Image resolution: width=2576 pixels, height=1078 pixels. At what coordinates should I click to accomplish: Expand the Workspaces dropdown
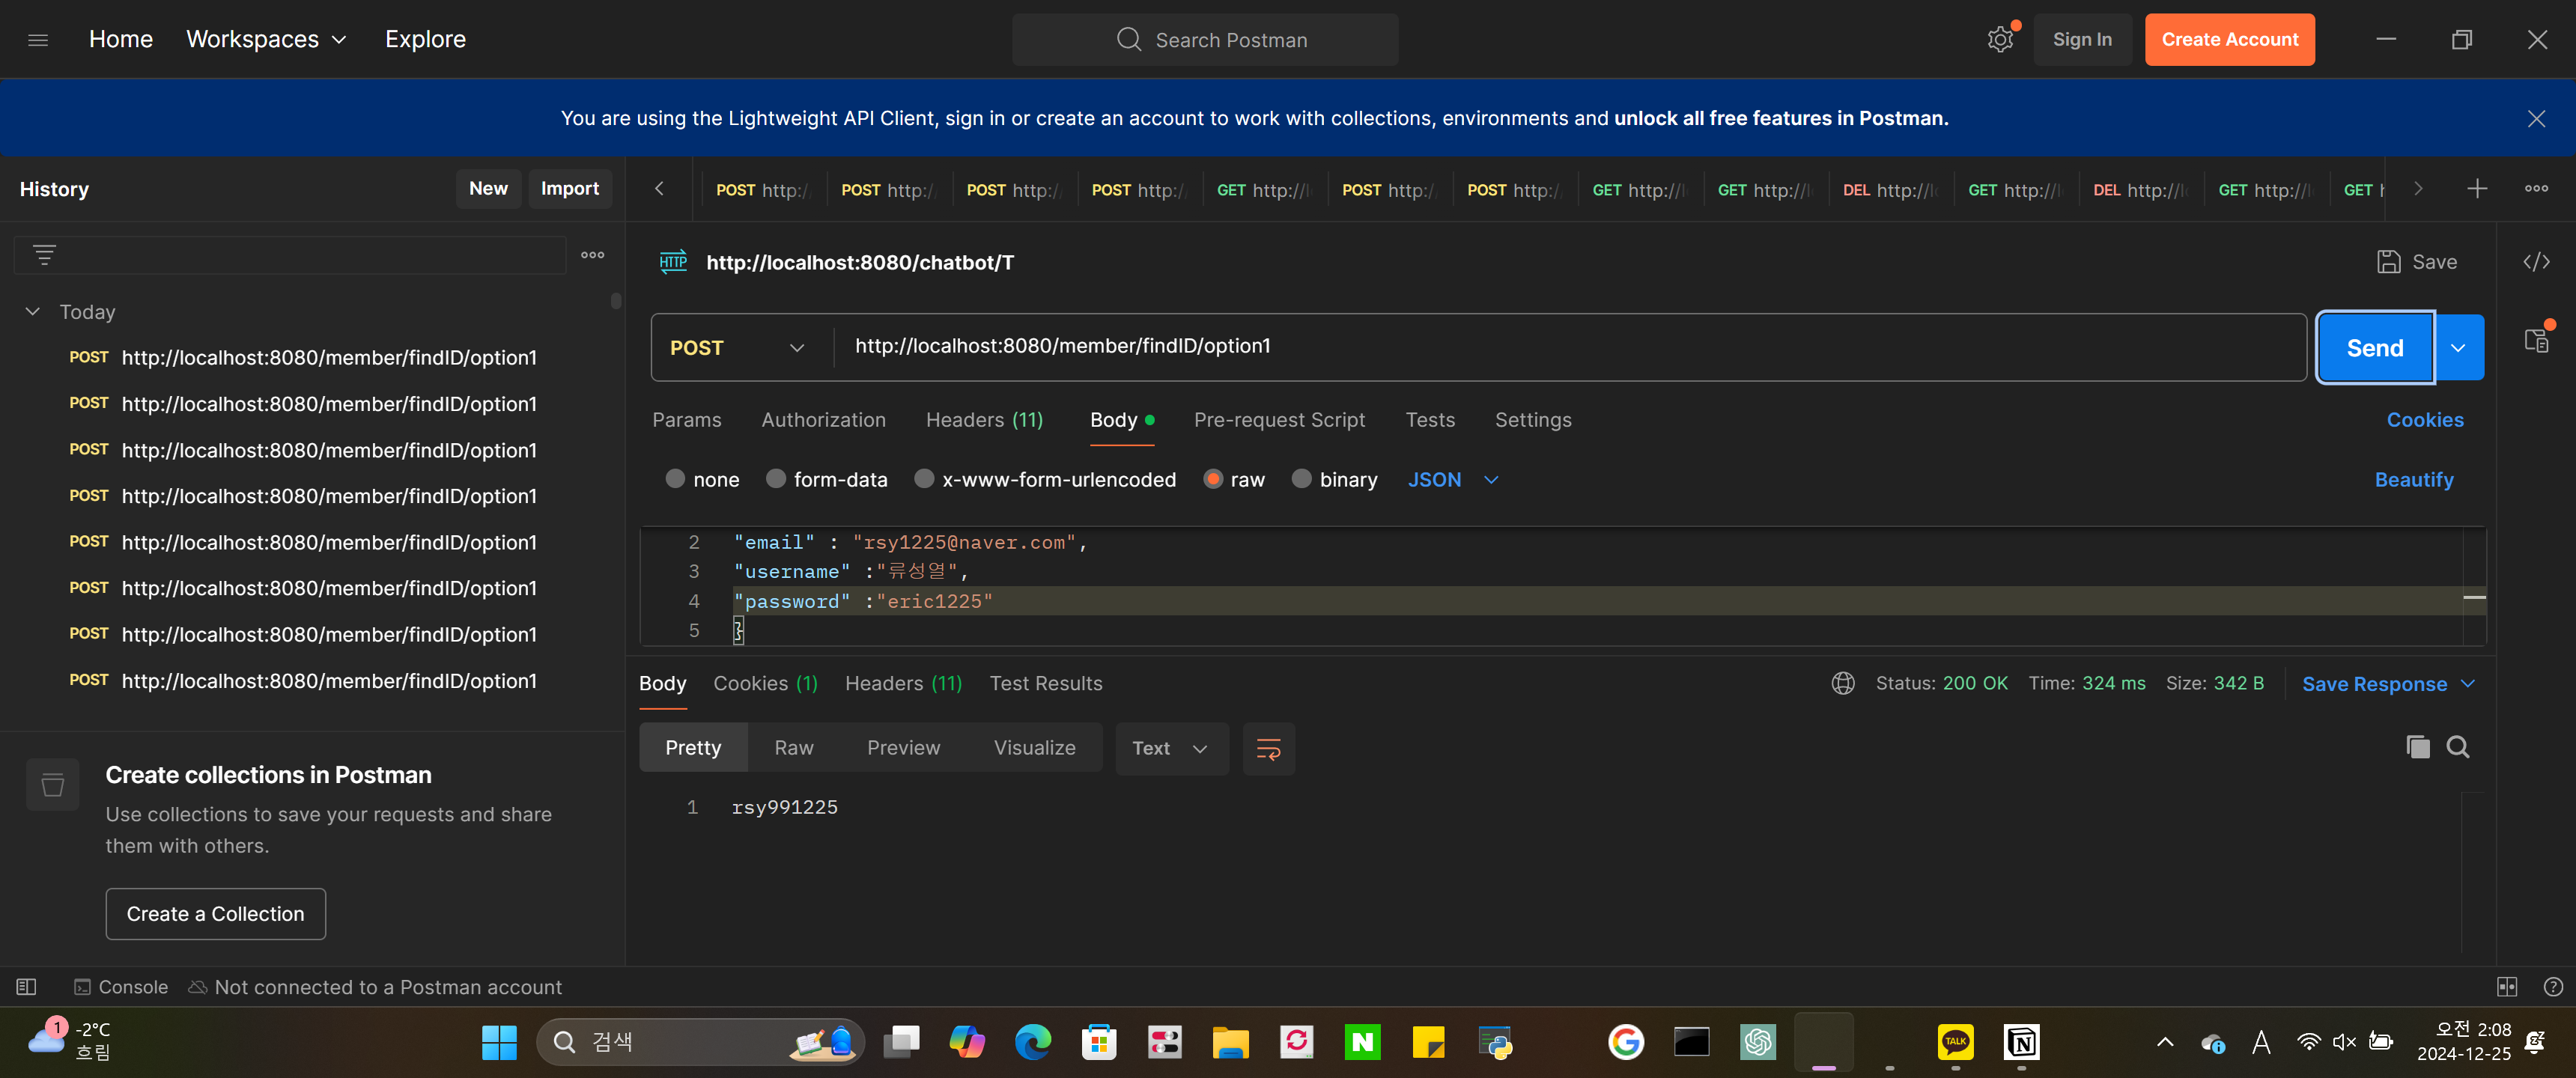266,40
